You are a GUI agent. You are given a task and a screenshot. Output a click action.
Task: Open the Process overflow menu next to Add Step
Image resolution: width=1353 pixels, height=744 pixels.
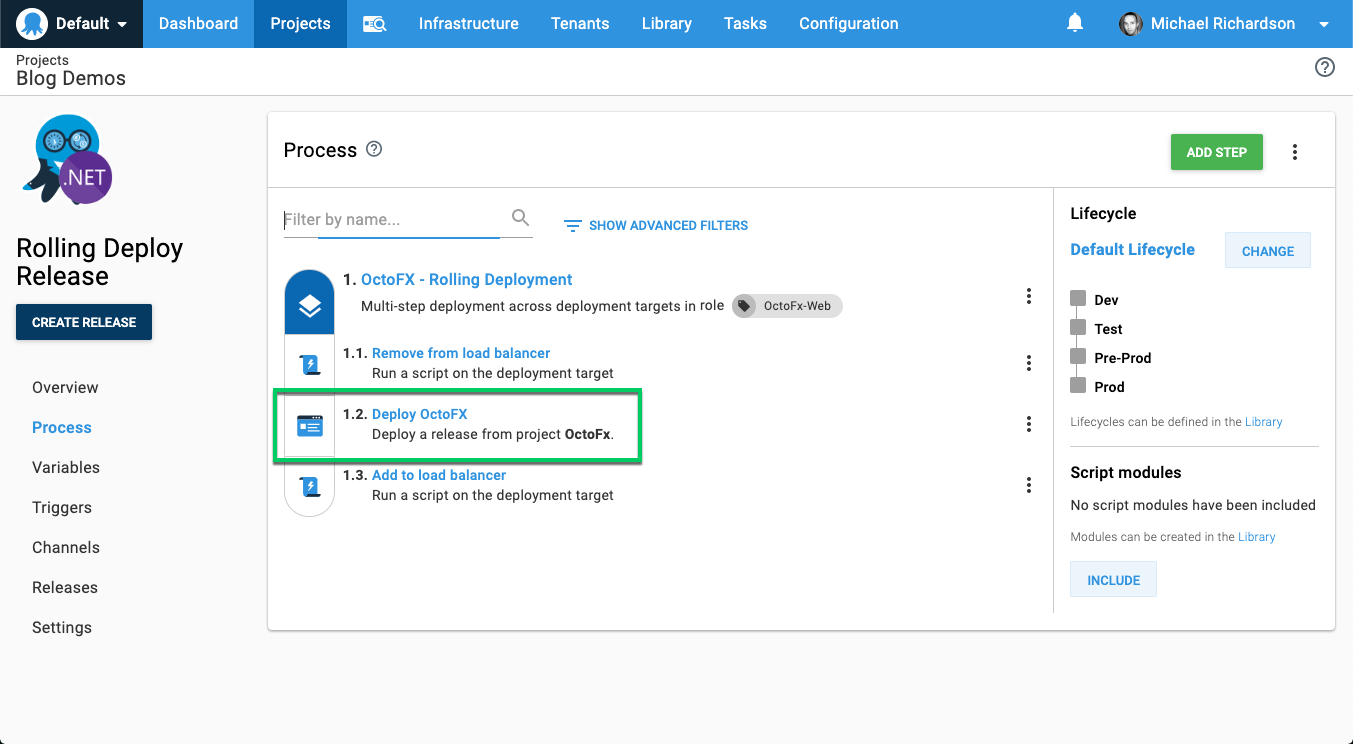[x=1294, y=151]
